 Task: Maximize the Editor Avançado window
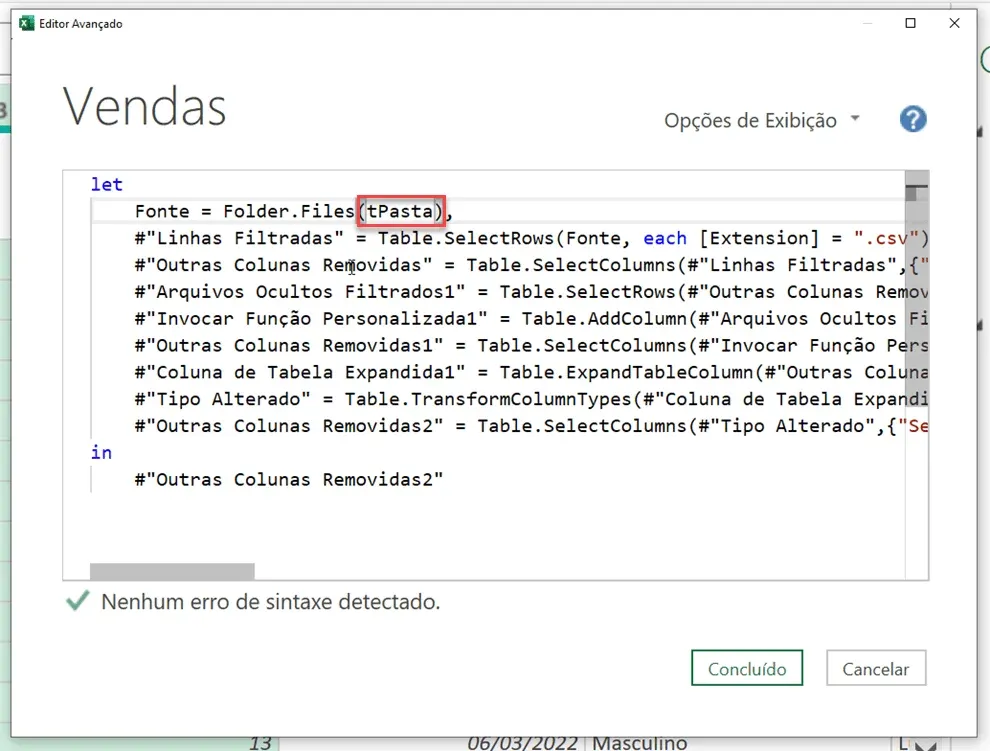[x=910, y=23]
